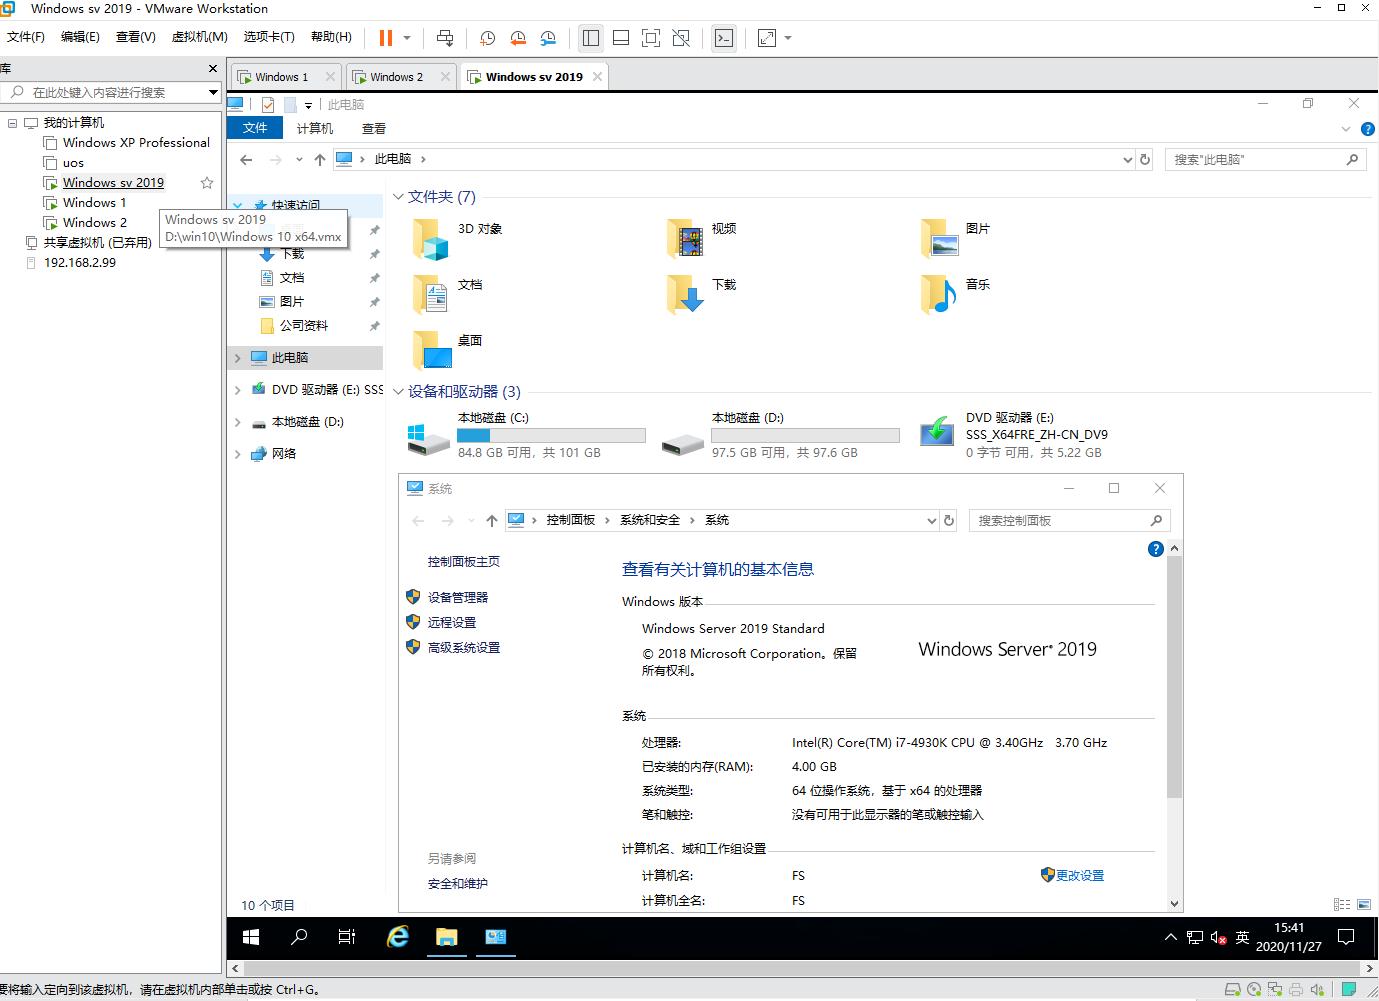Toggle the tab thumbnail bar

coord(621,37)
